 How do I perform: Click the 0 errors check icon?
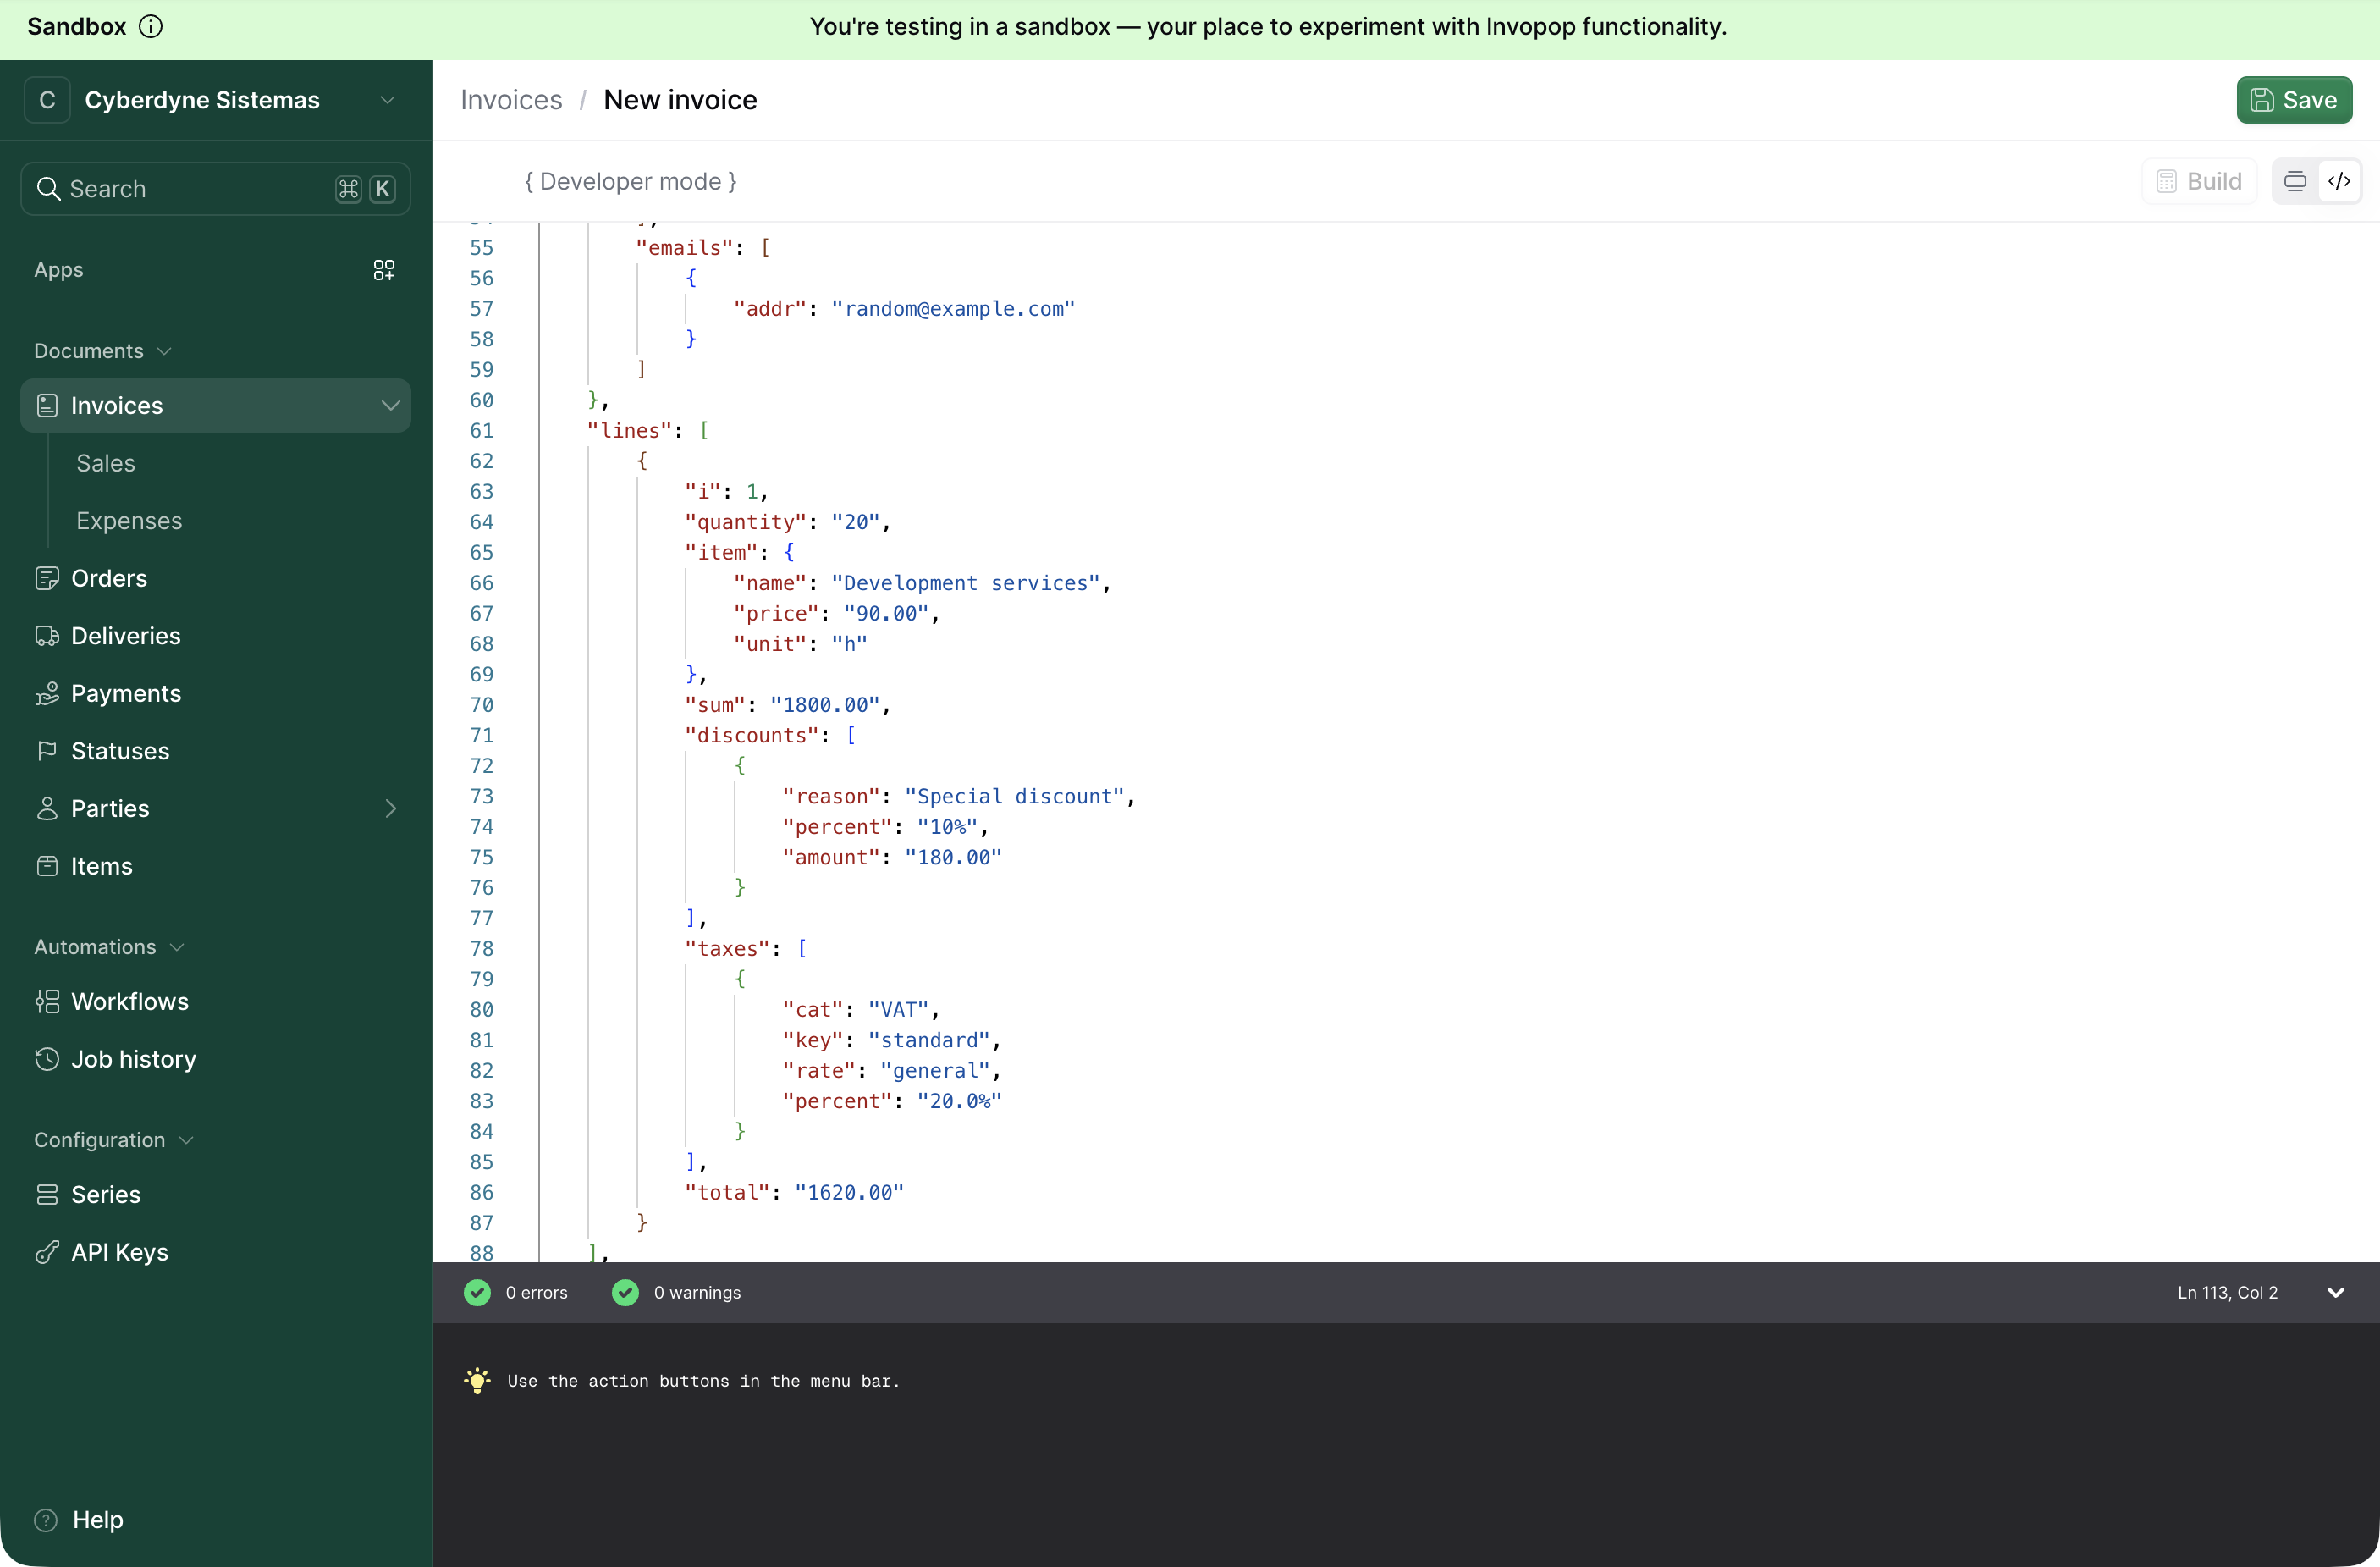click(478, 1293)
